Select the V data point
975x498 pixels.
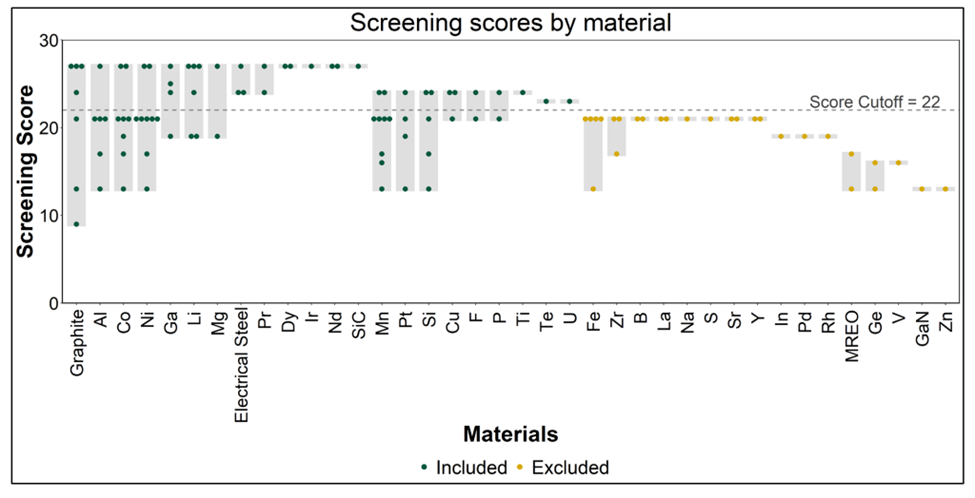(898, 162)
